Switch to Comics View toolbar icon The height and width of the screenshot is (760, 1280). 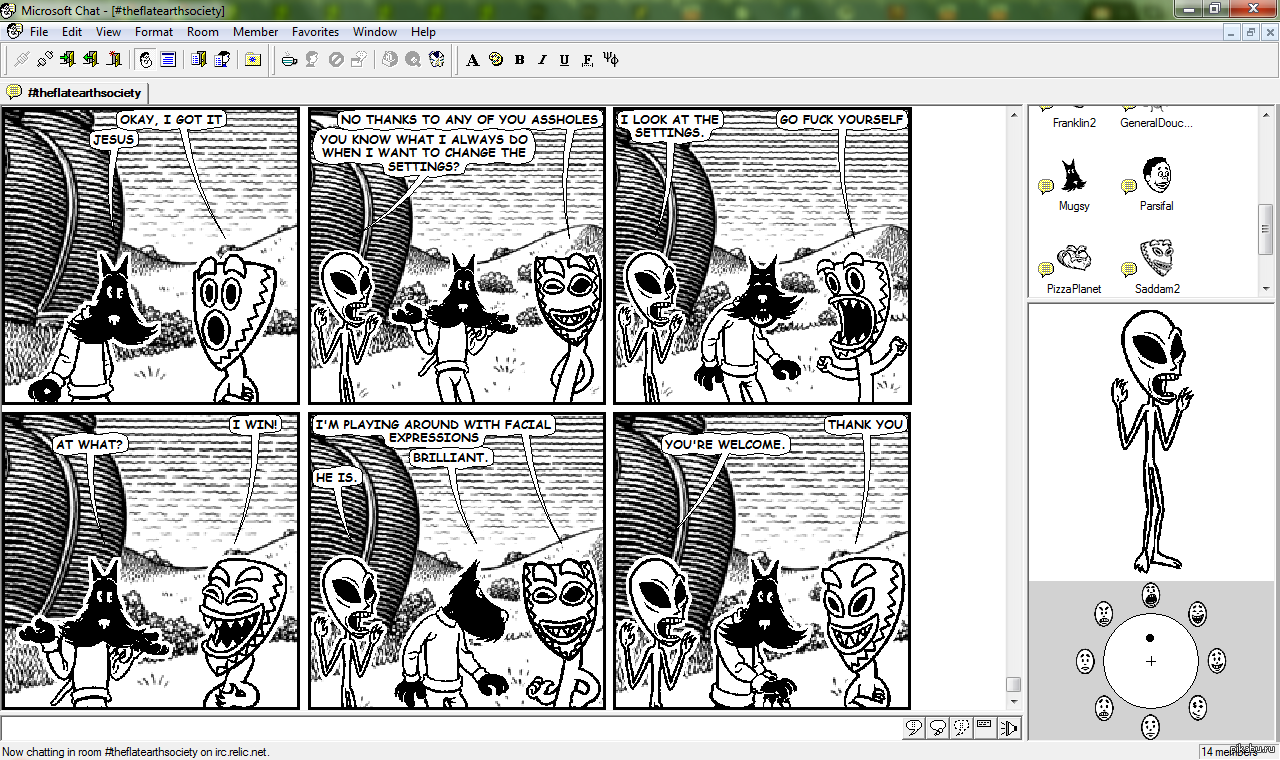(x=145, y=60)
